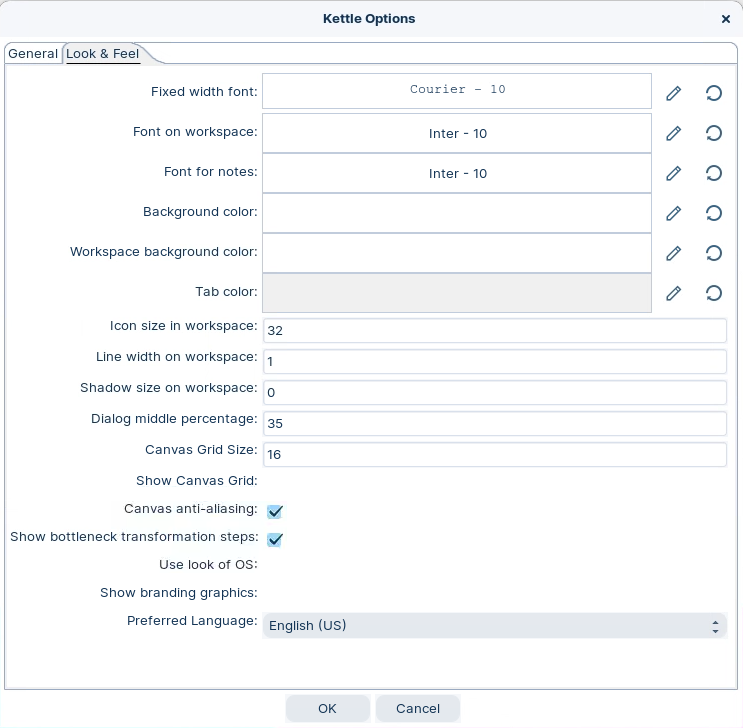Switch to the General tab
Image resolution: width=743 pixels, height=728 pixels.
click(x=33, y=54)
